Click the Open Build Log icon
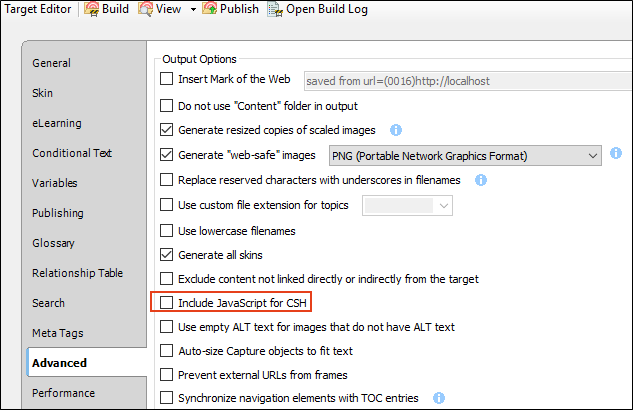Image resolution: width=633 pixels, height=410 pixels. point(275,9)
